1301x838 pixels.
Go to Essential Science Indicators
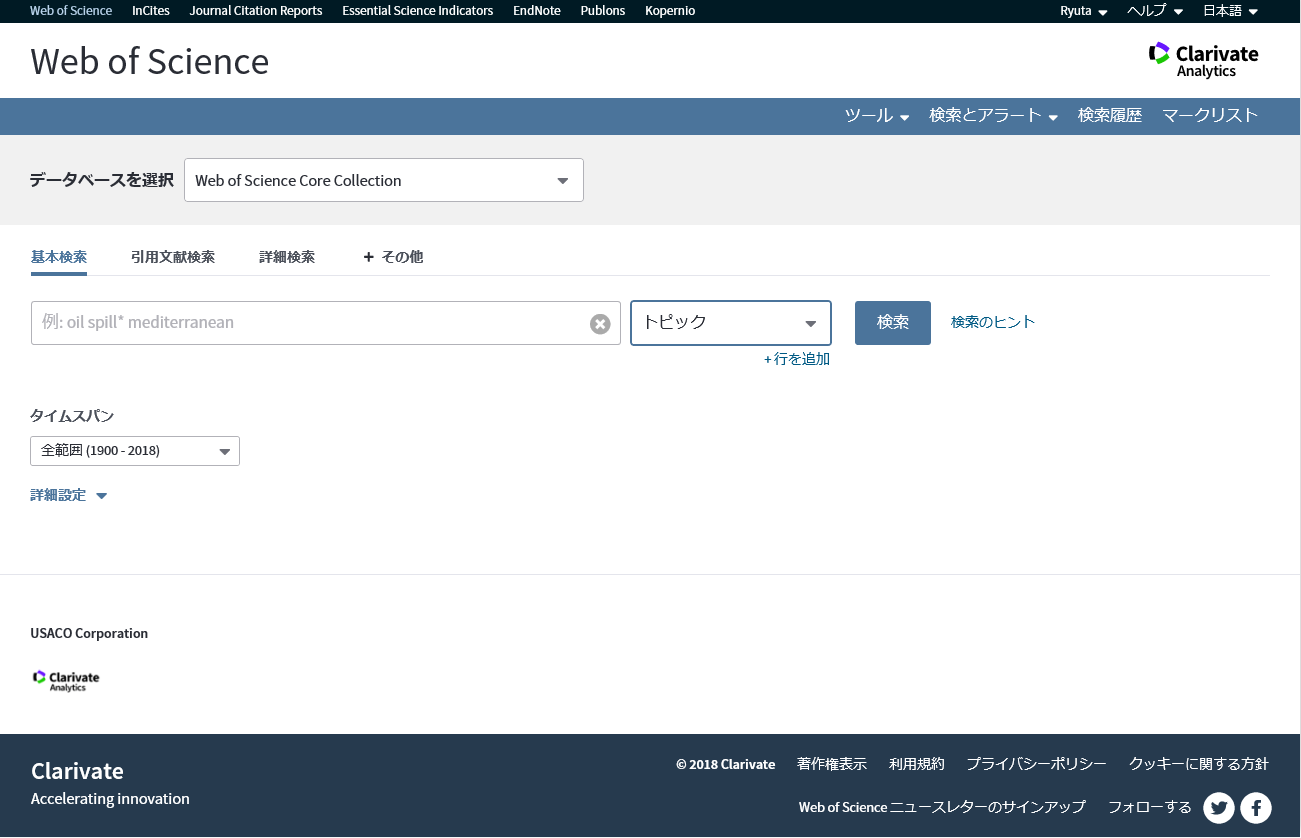point(418,11)
